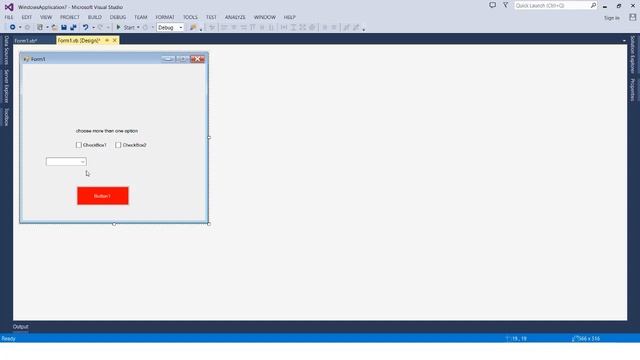Screen dimensions: 640x360
Task: Select the Form1.vb [Design] tab
Action: click(79, 40)
